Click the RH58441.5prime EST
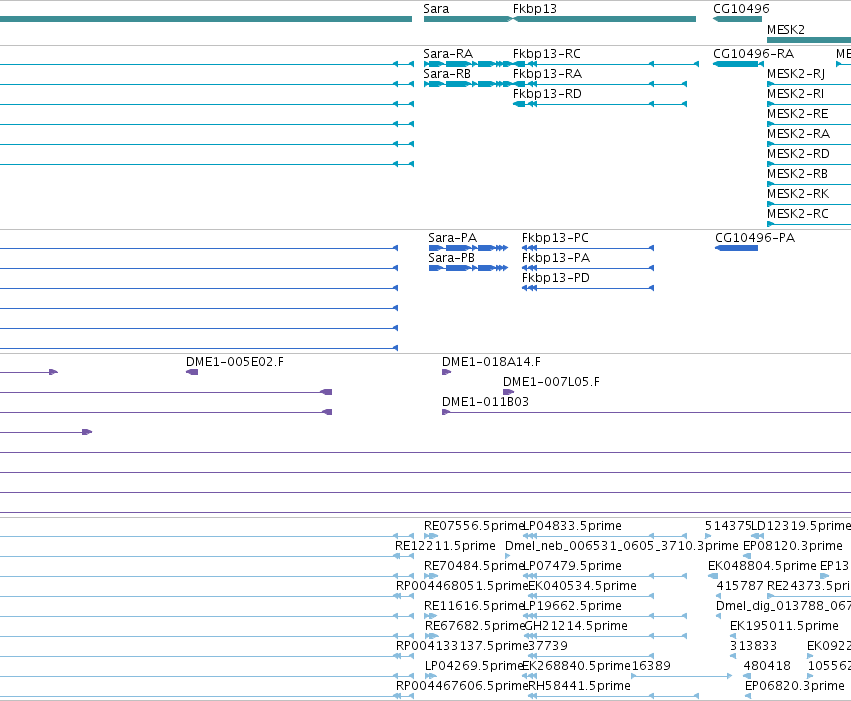The width and height of the screenshot is (851, 701). point(613,697)
